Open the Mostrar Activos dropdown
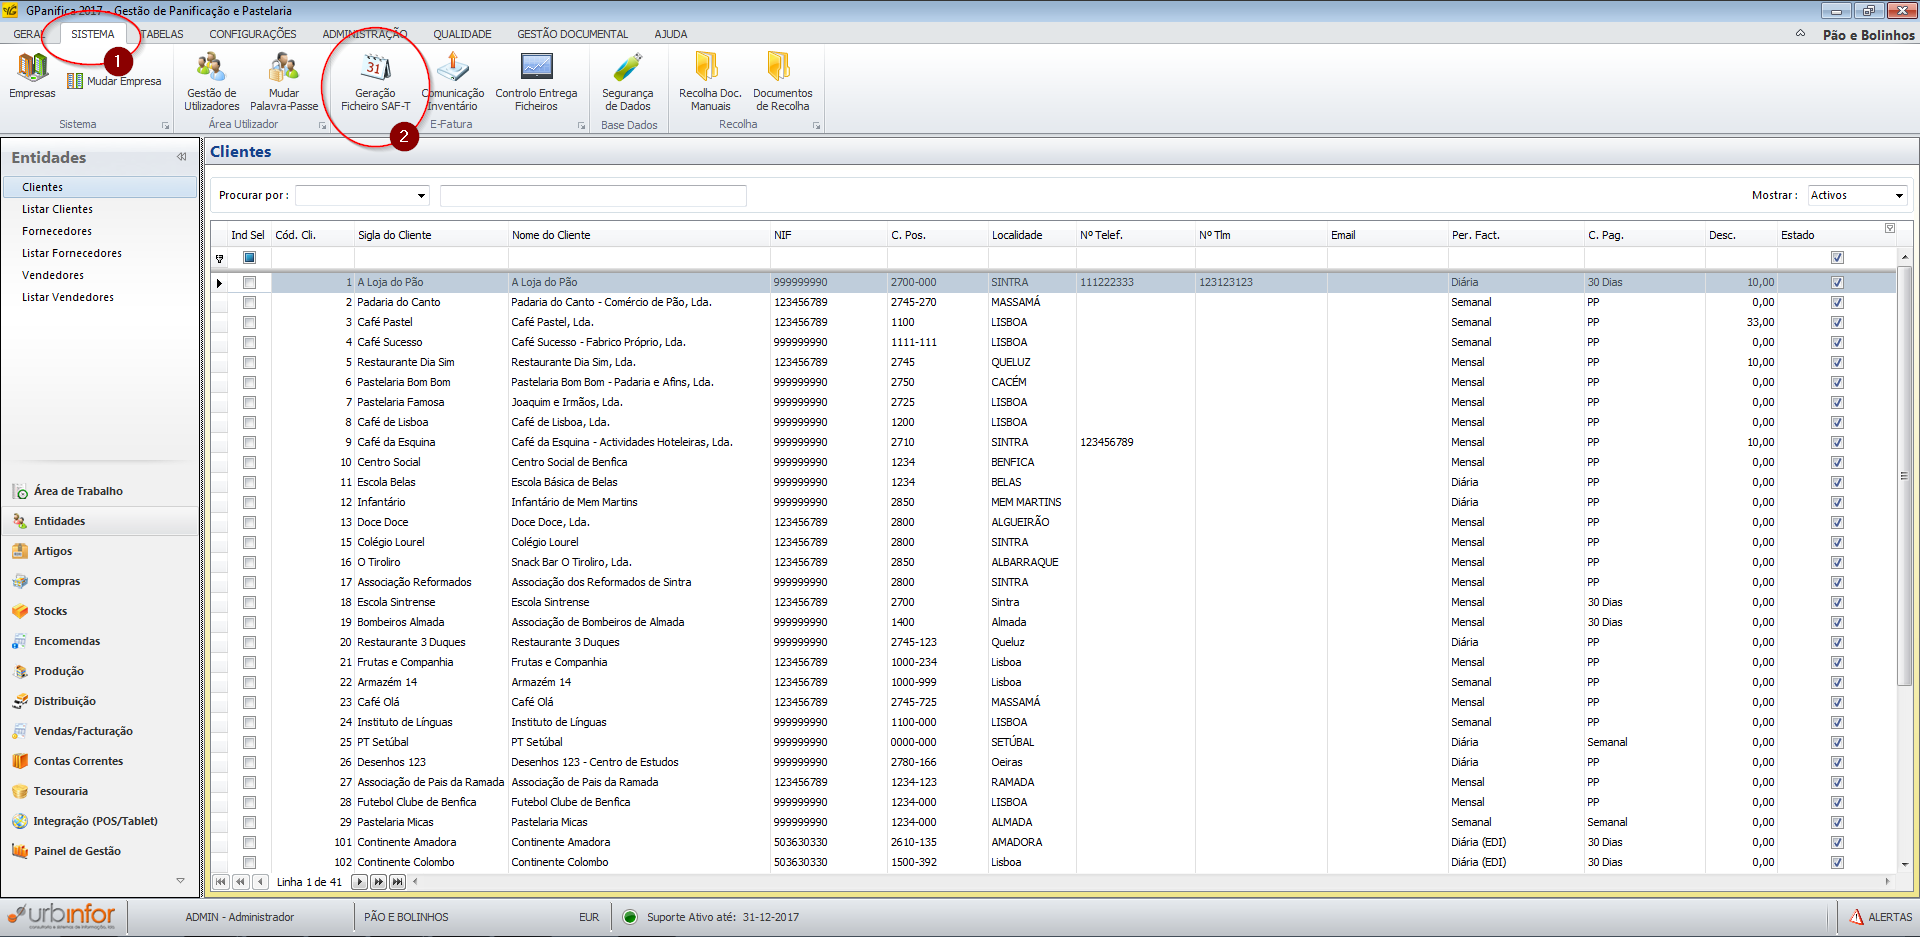This screenshot has height=937, width=1920. coord(1898,196)
